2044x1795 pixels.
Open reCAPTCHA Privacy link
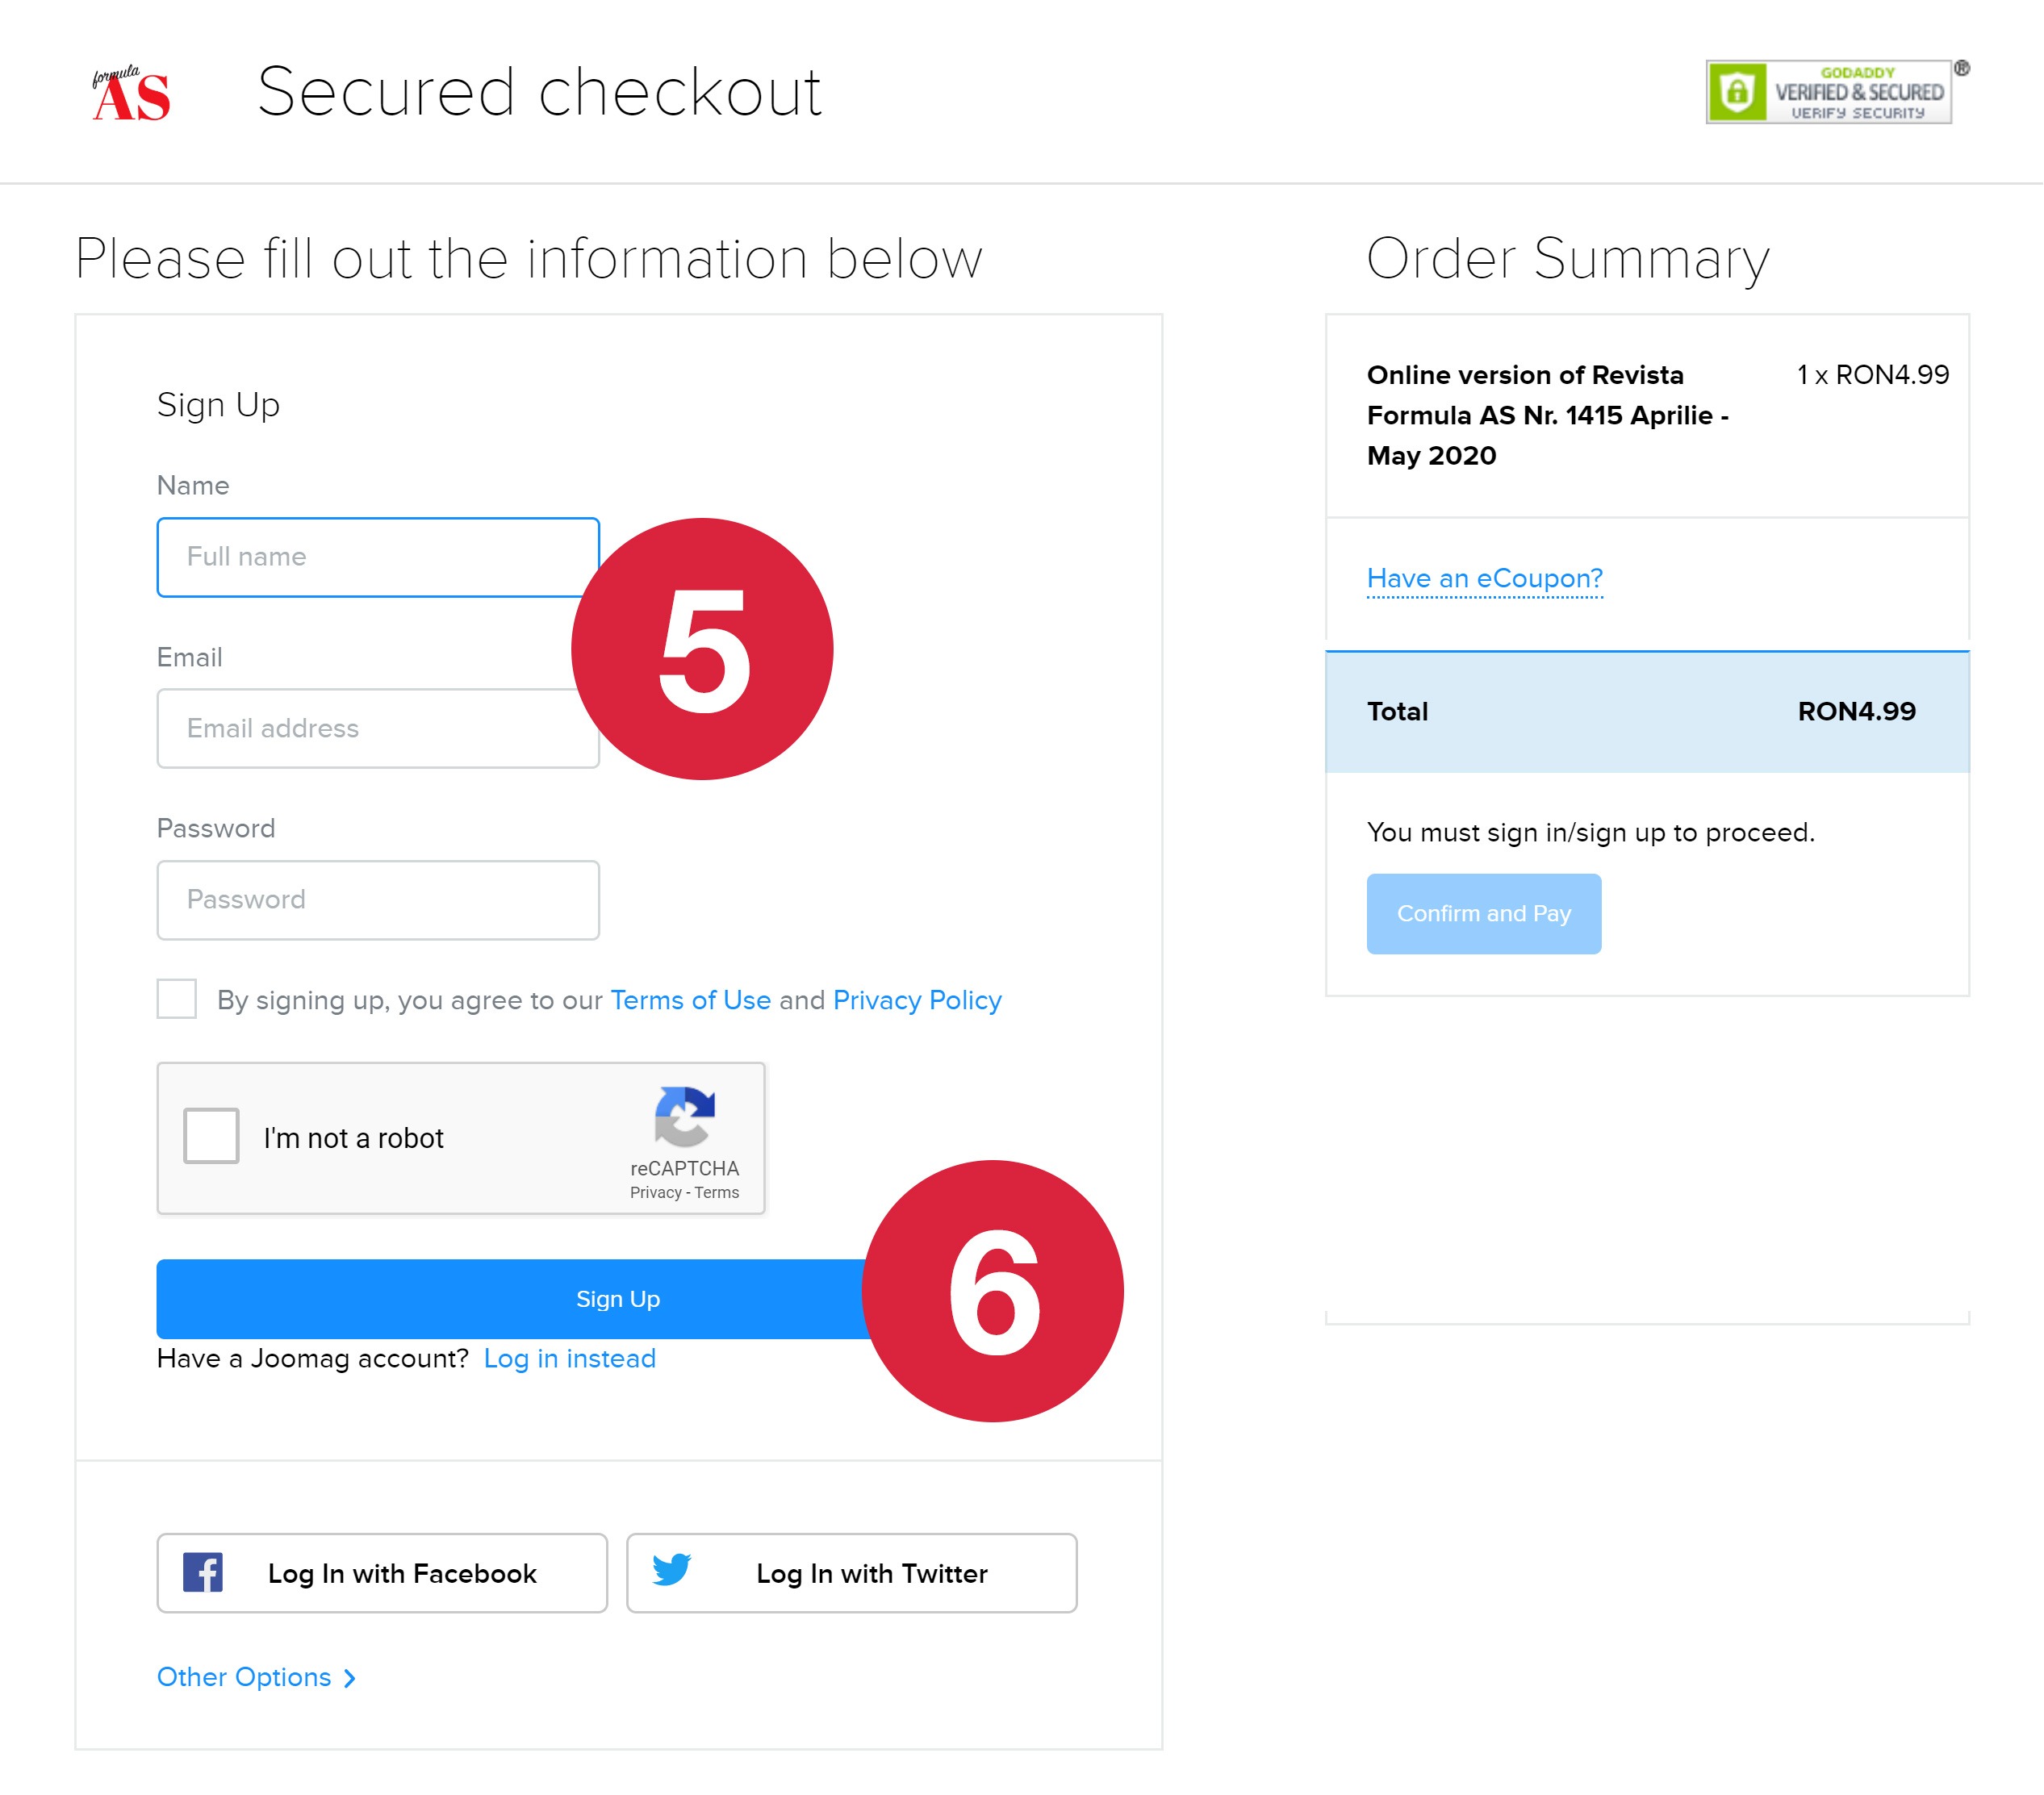tap(655, 1193)
